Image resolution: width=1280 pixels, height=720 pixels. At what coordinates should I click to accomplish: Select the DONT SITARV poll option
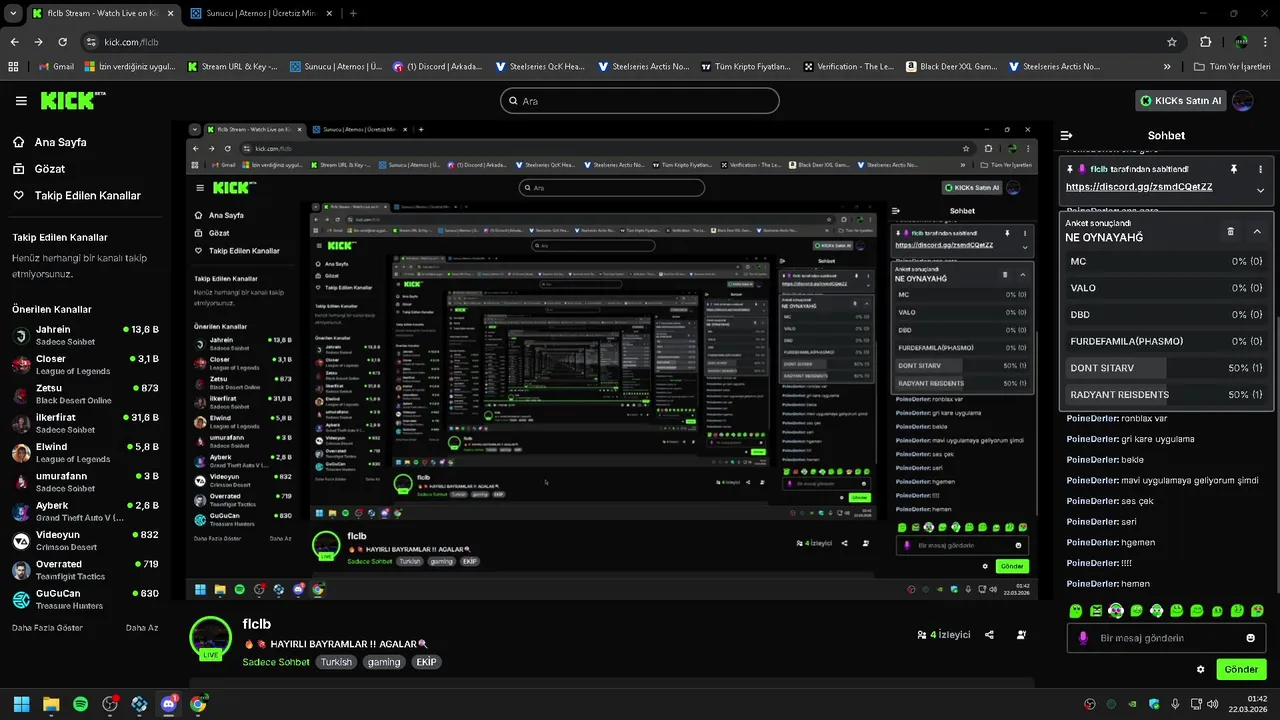click(1166, 368)
